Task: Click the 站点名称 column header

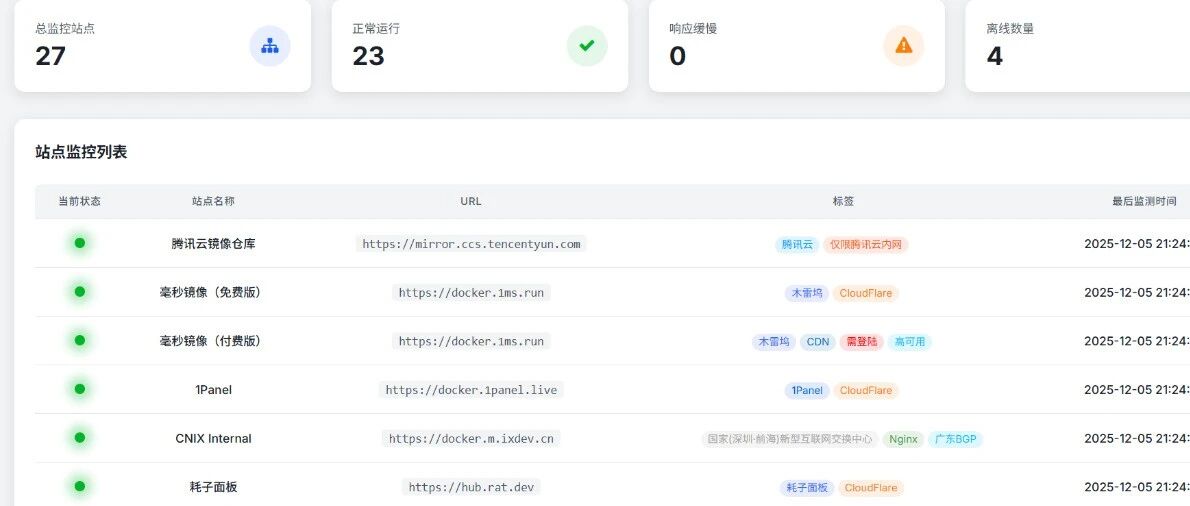Action: (x=213, y=201)
